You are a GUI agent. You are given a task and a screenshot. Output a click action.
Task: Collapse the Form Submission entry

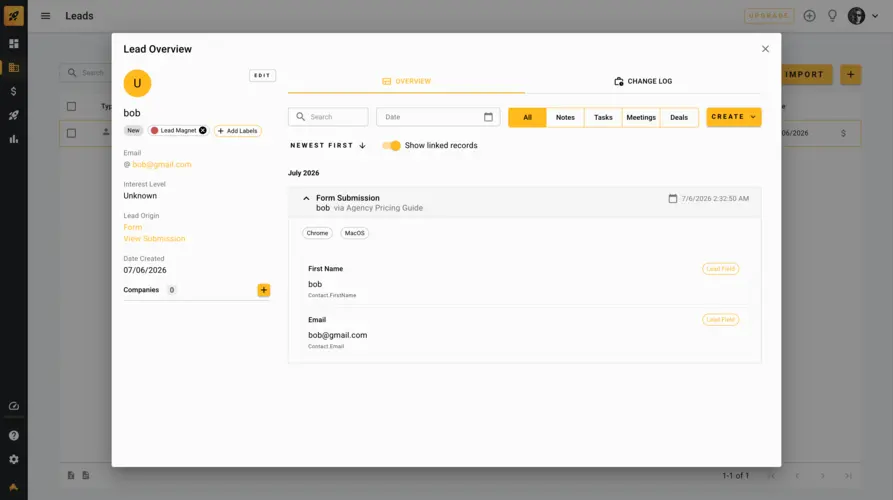coord(306,198)
